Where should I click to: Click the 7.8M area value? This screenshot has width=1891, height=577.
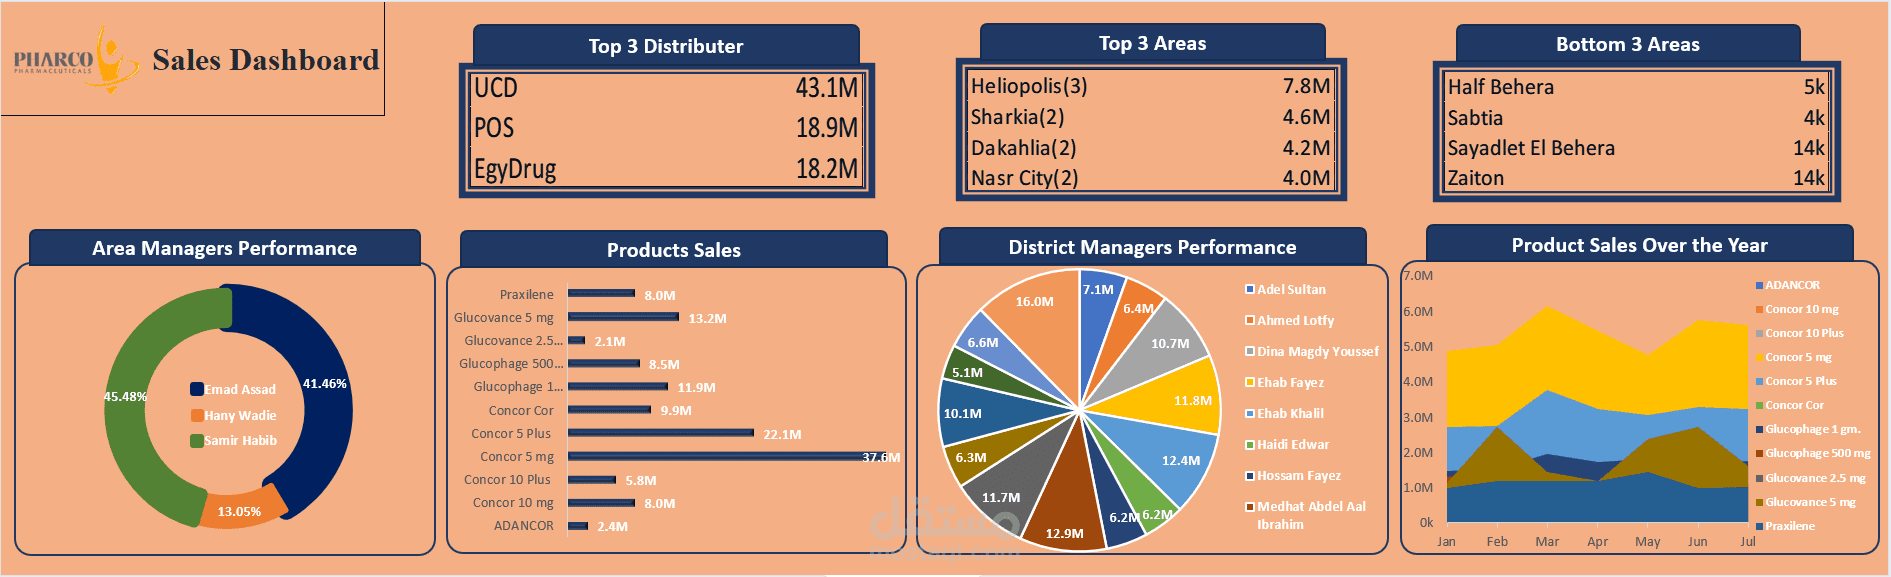[1306, 86]
